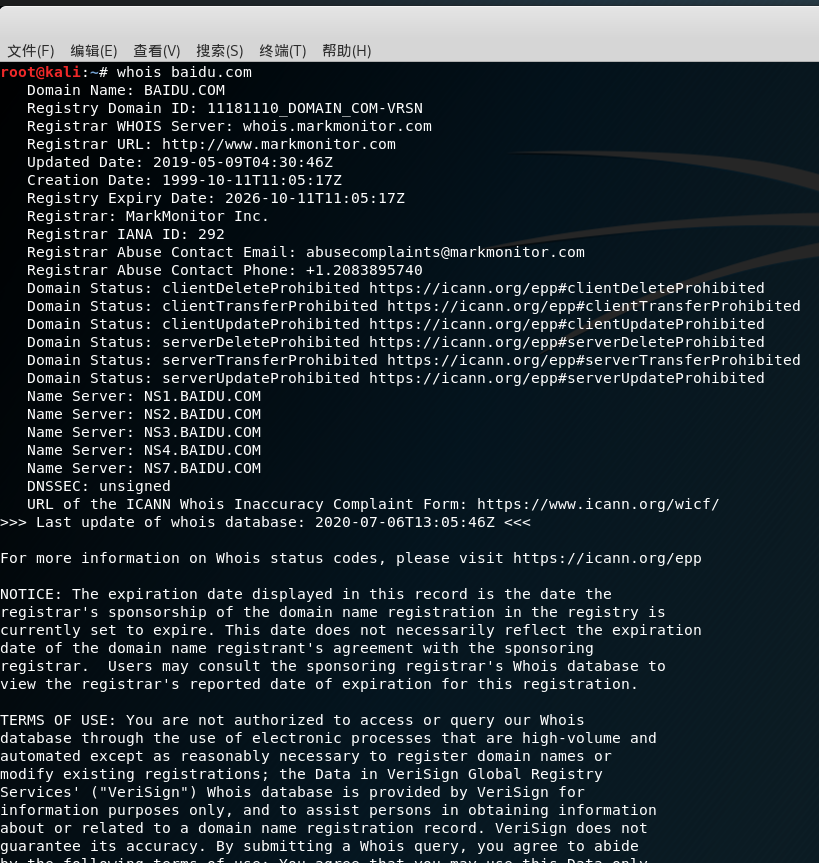Click 'VeriSign Global Registry' text

[x=495, y=774]
